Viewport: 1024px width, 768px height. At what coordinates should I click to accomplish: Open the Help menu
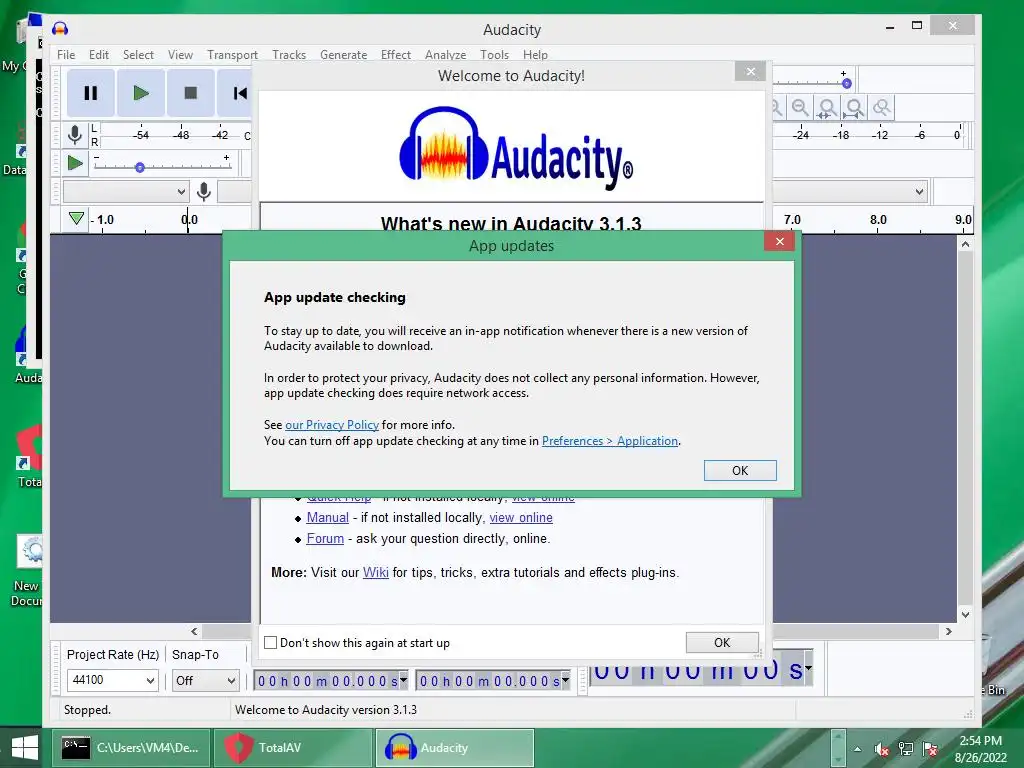point(535,55)
